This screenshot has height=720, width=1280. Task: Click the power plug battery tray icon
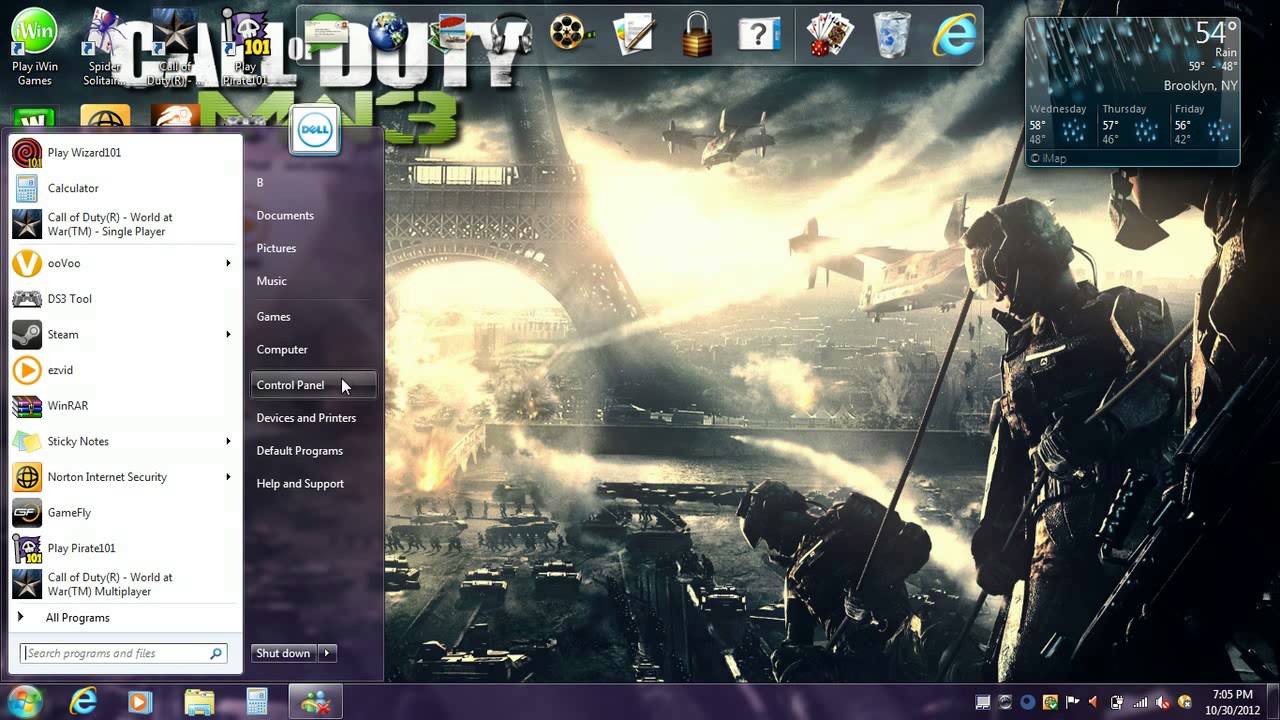click(1117, 702)
